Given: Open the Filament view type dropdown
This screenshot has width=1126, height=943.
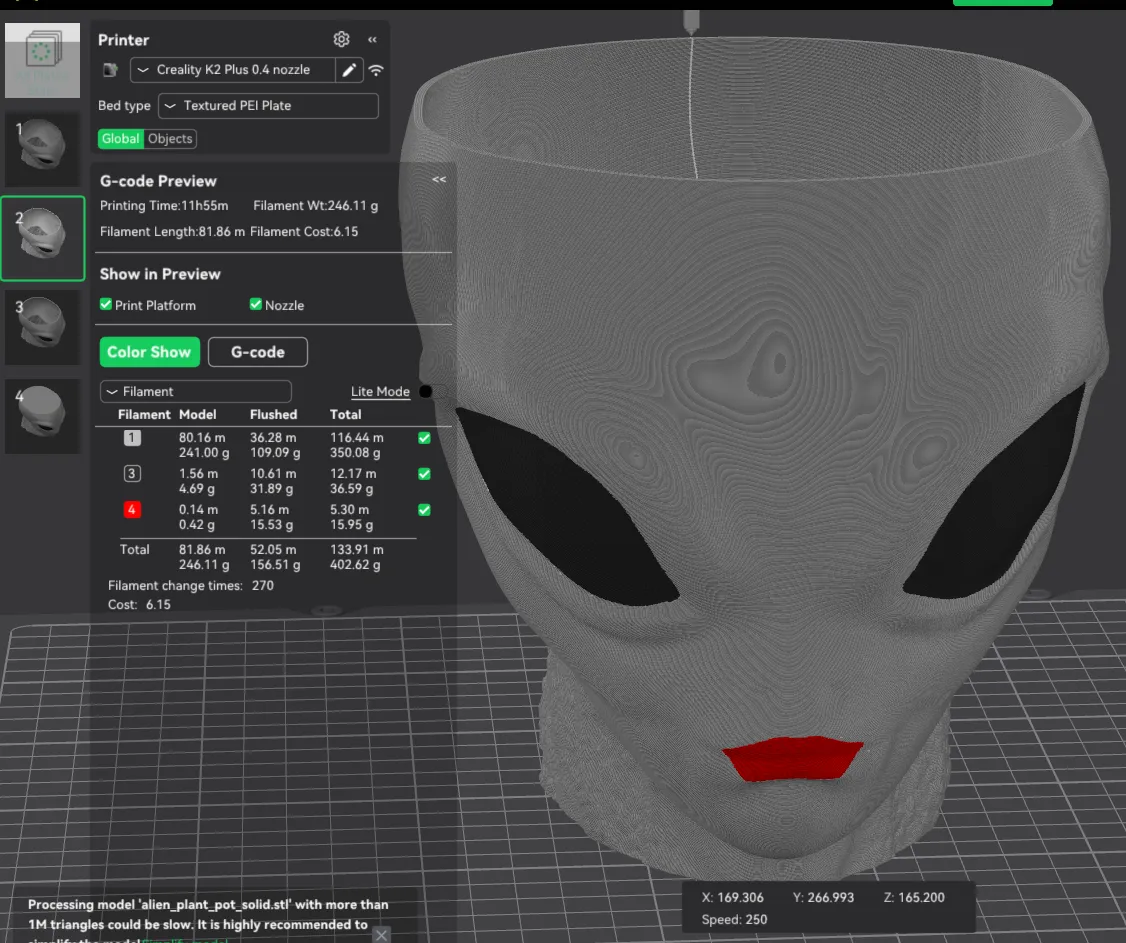Looking at the screenshot, I should pos(195,391).
